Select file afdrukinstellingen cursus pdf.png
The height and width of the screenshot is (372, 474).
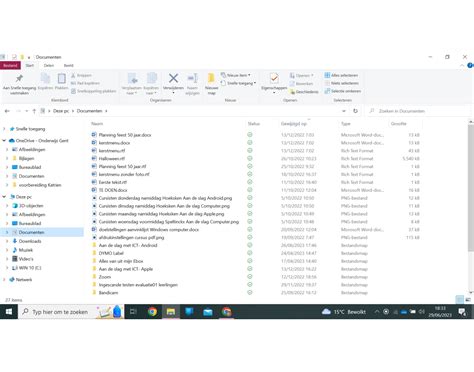click(x=131, y=237)
